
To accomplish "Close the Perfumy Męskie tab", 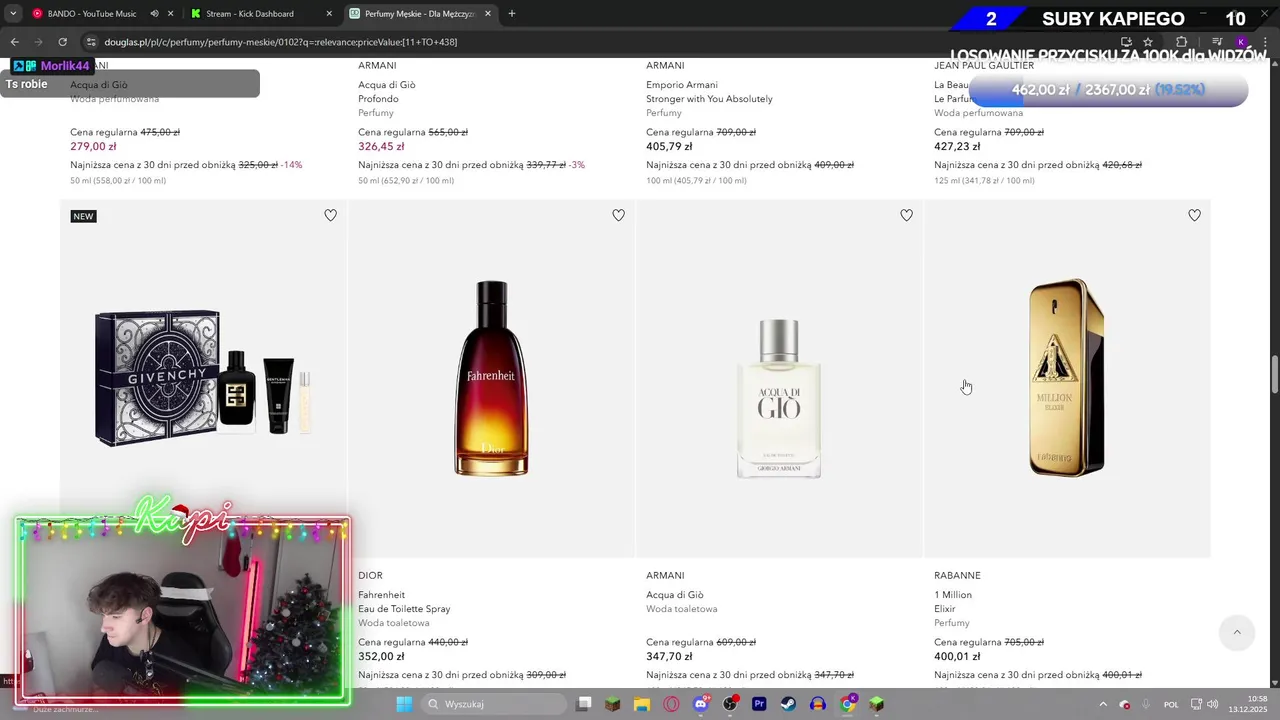I will [488, 14].
